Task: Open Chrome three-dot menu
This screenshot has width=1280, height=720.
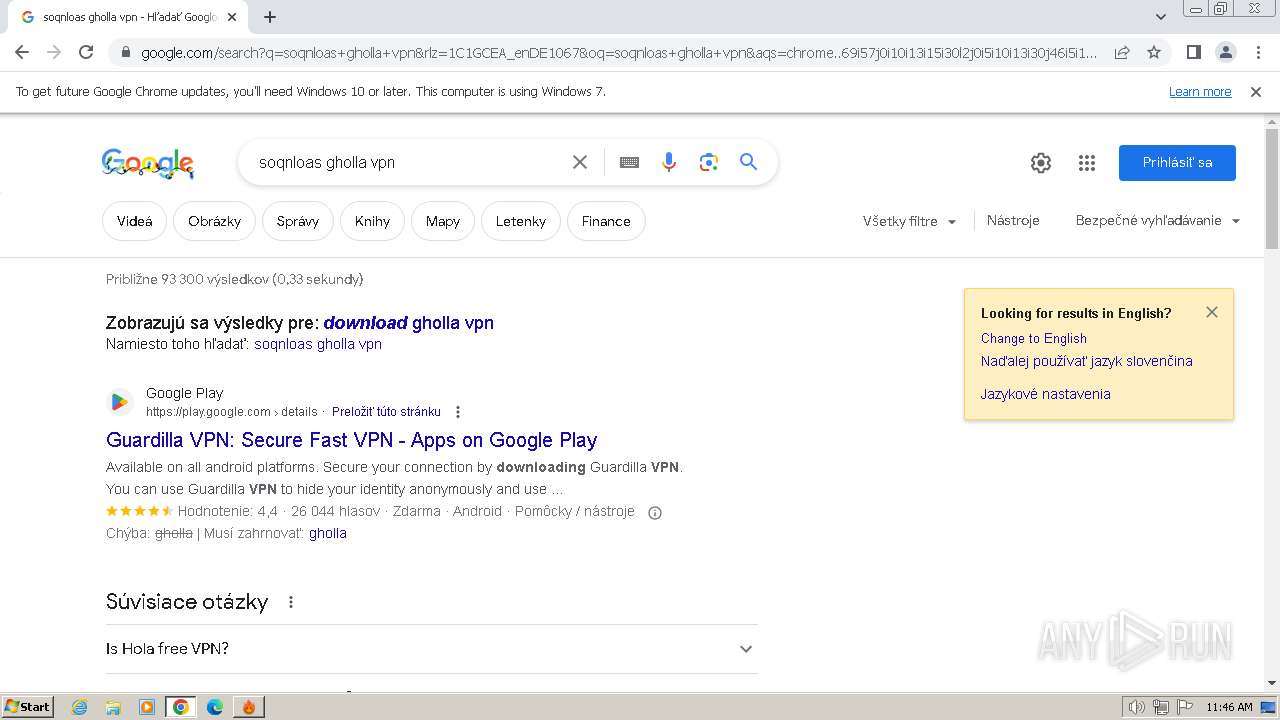Action: click(1258, 52)
